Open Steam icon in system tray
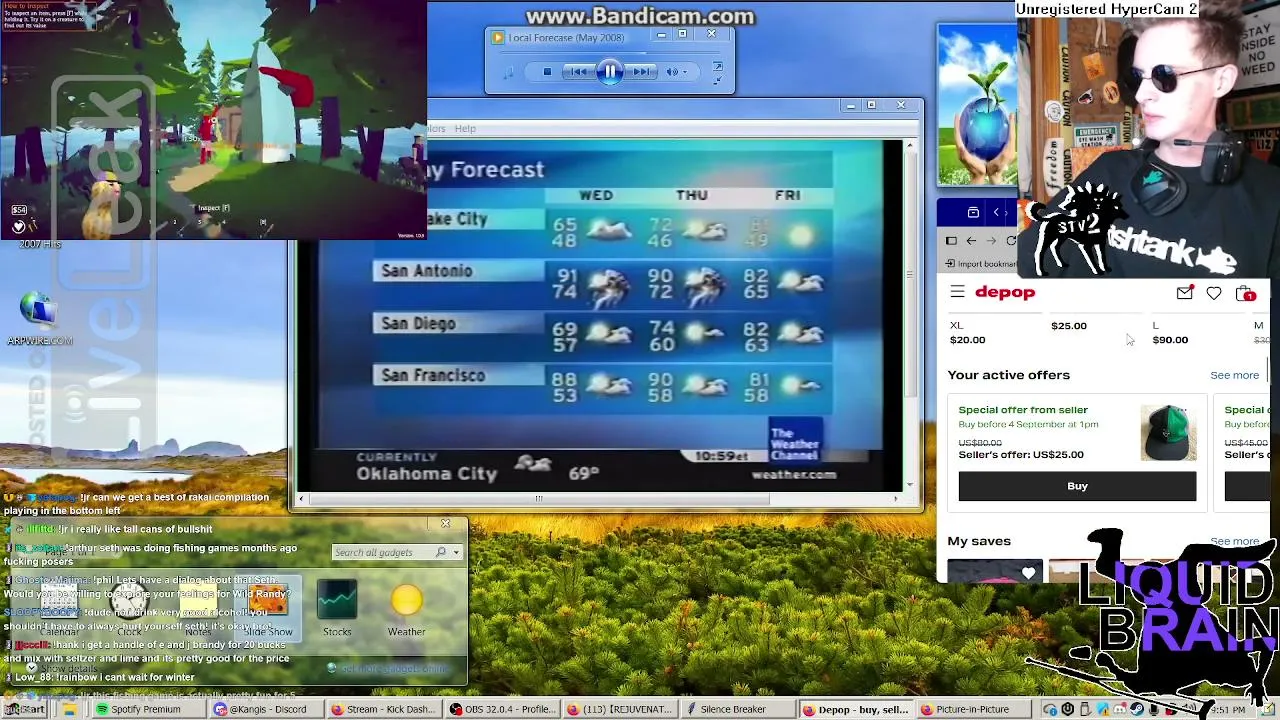Screen dimensions: 1280x720 coord(1137,710)
